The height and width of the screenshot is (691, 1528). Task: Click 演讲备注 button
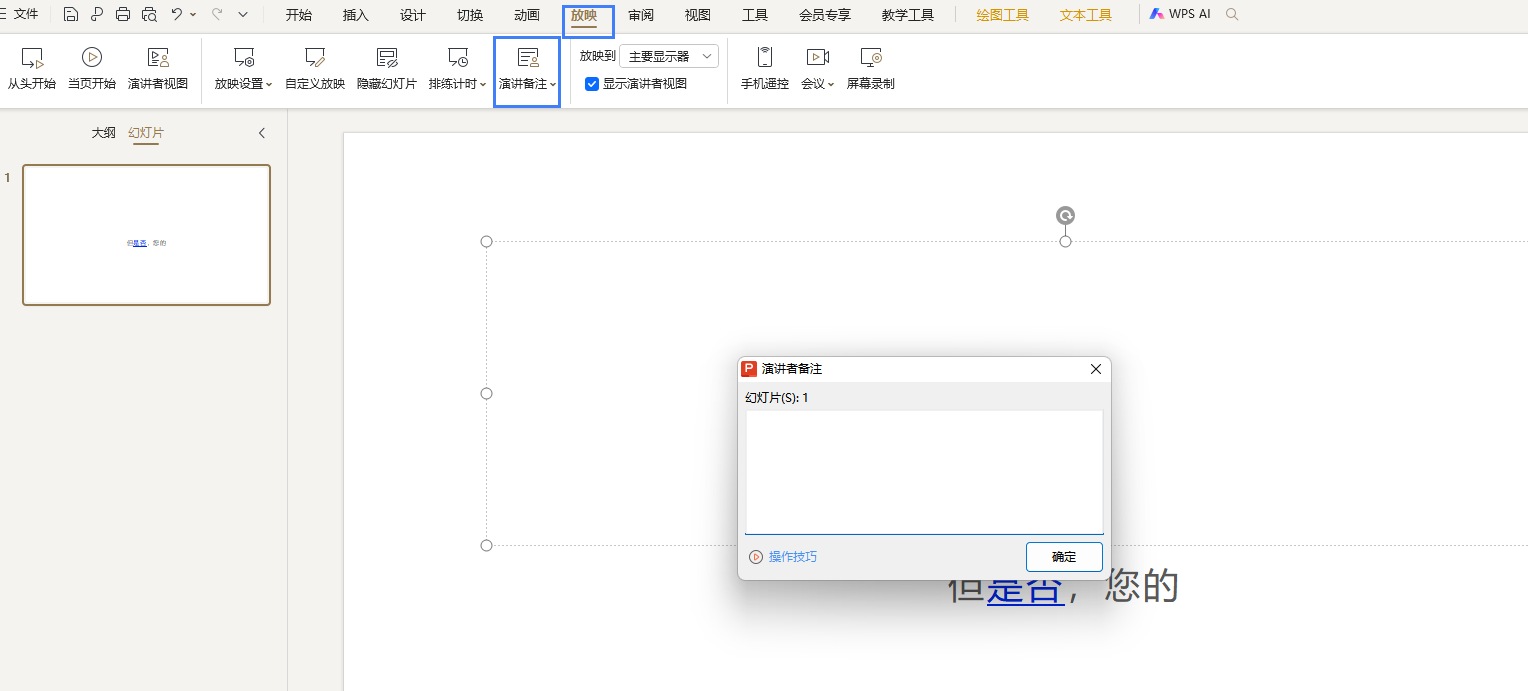point(527,69)
